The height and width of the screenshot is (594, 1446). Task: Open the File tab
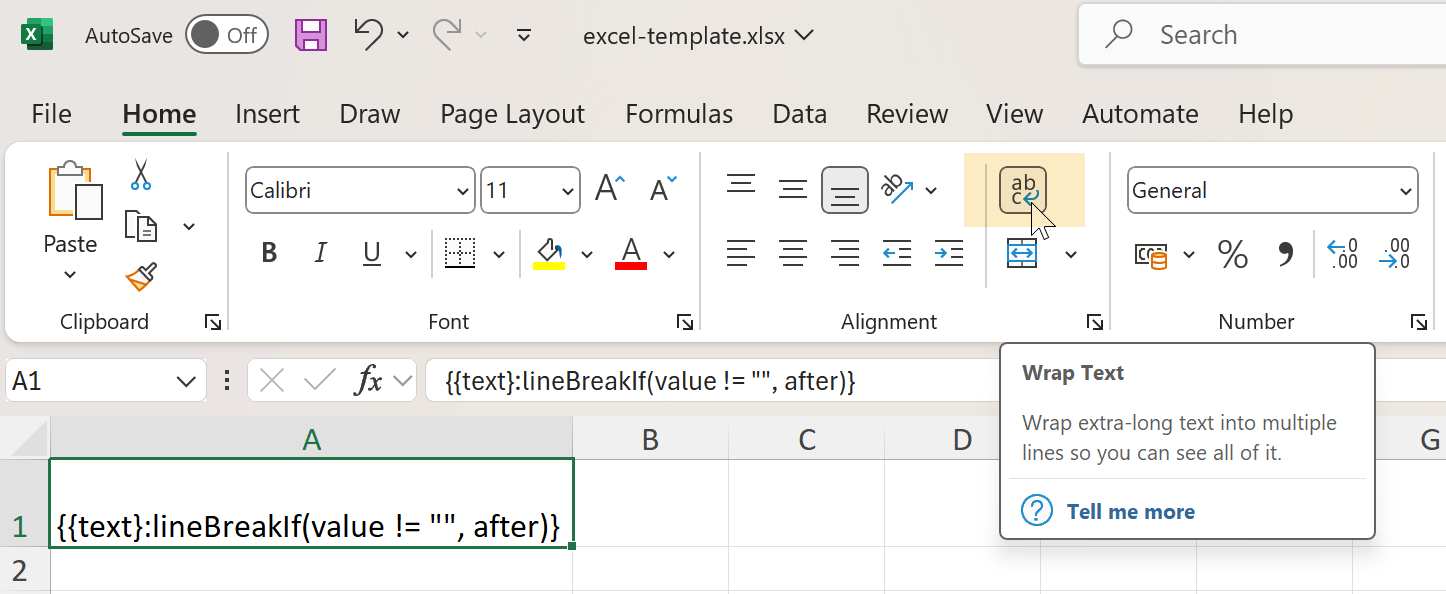coord(51,114)
